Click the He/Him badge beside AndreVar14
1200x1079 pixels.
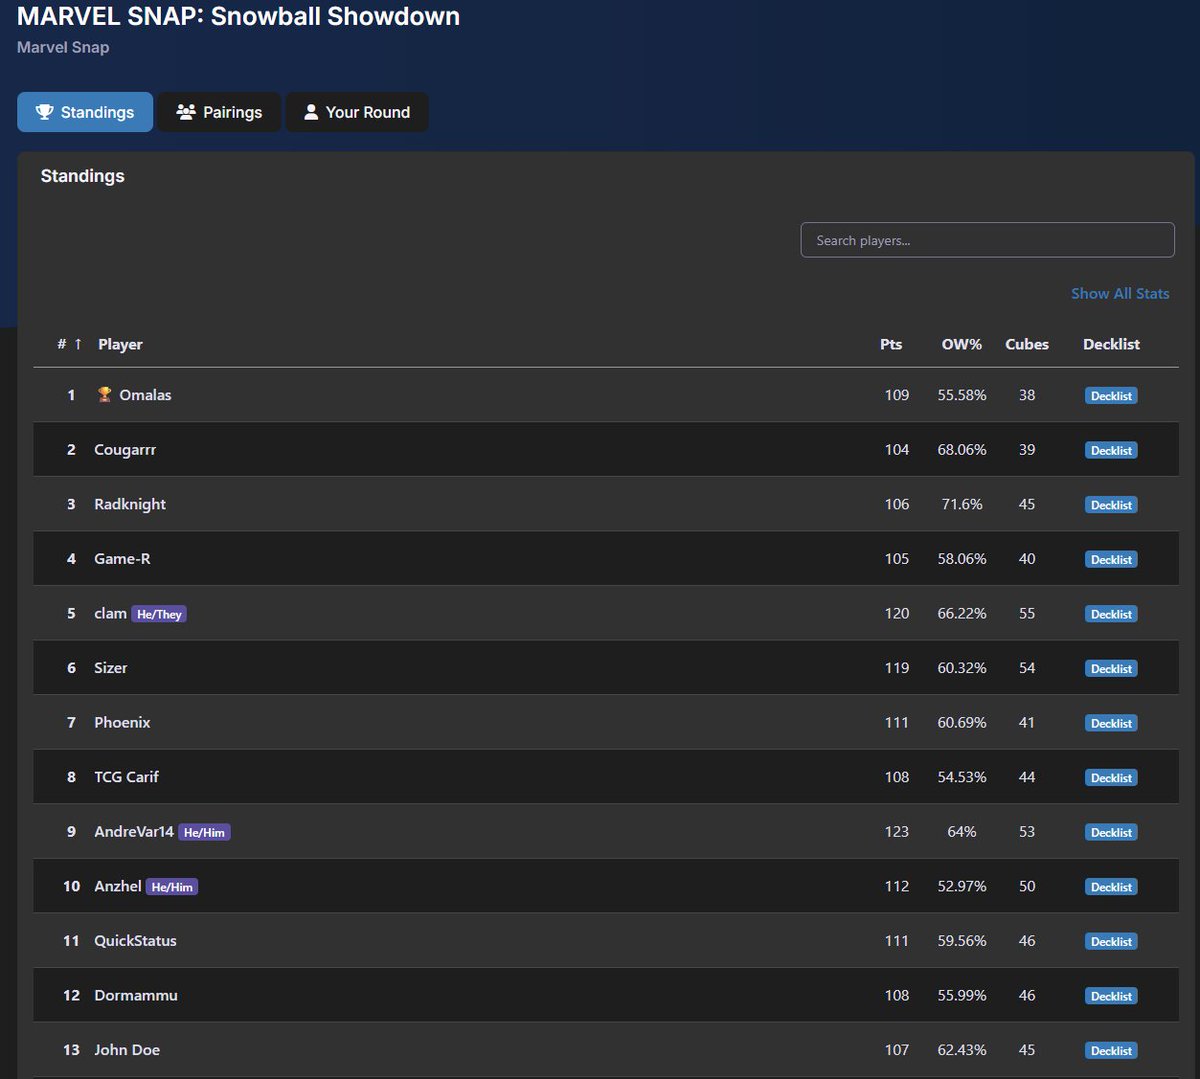coord(204,832)
